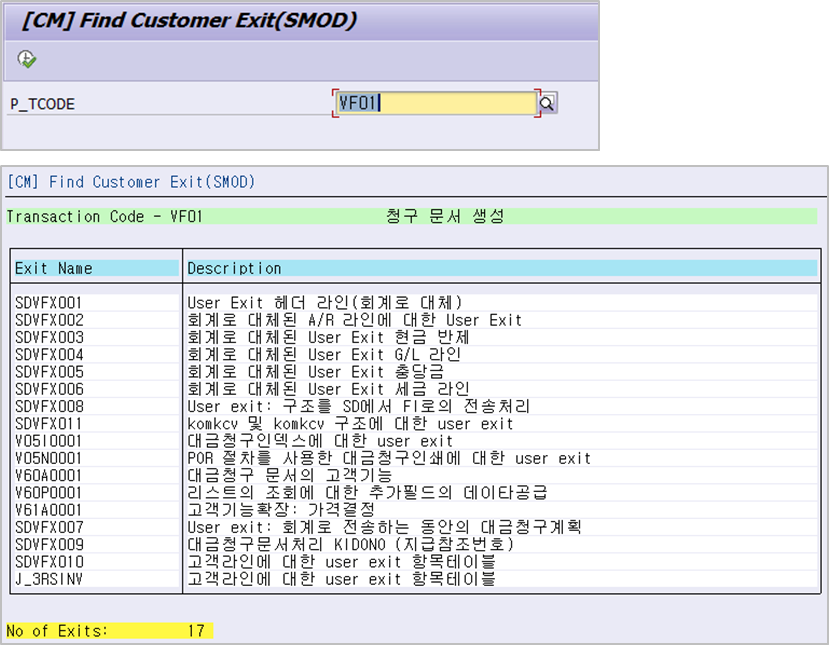The height and width of the screenshot is (645, 829).
Task: Select exit name SDVFX011
Action: 49,424
